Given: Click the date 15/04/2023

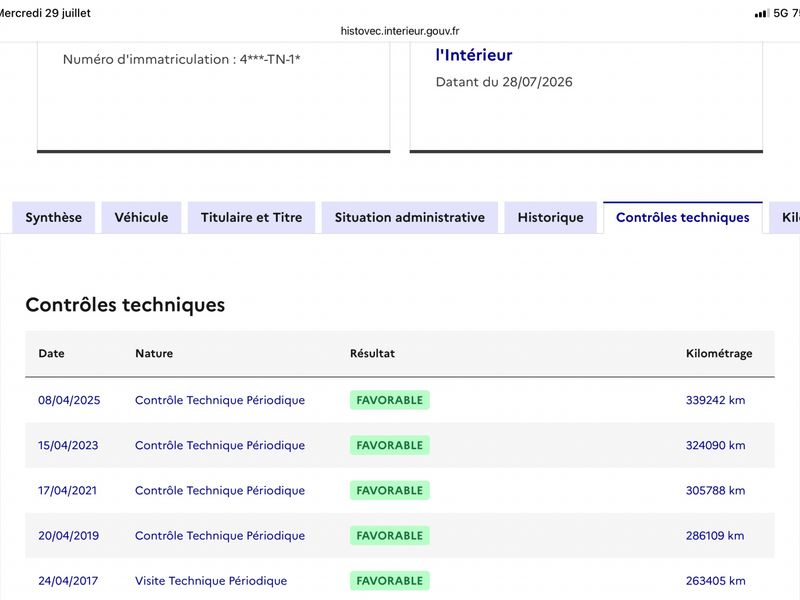Looking at the screenshot, I should point(68,445).
